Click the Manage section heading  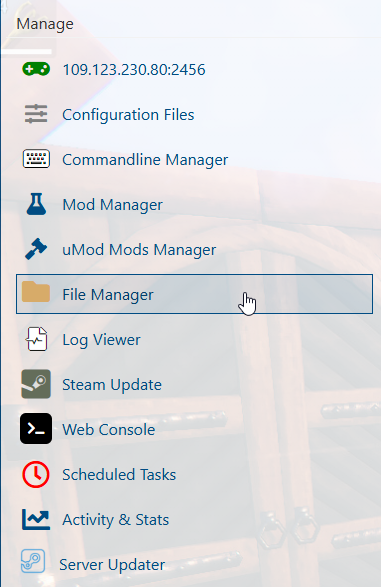(45, 24)
